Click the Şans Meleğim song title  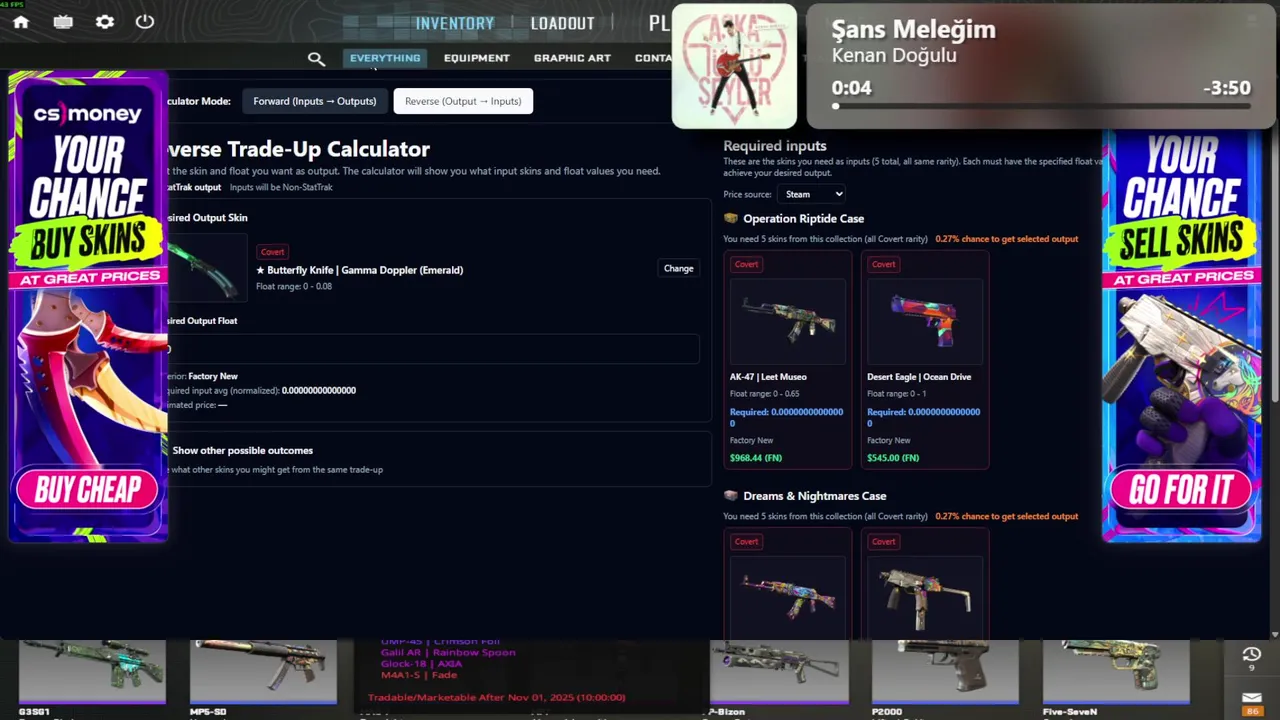[914, 30]
